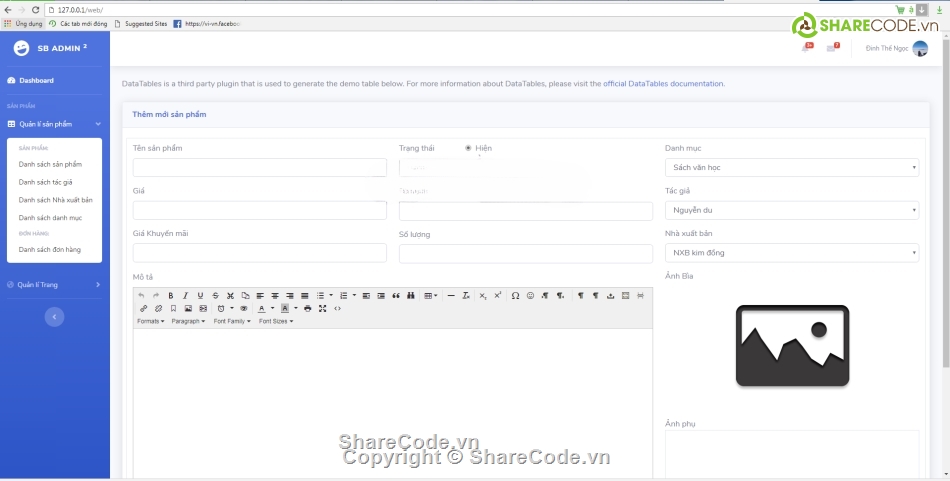Open the Đinh Thế Ngọc user menu
950x481 pixels.
[x=897, y=48]
